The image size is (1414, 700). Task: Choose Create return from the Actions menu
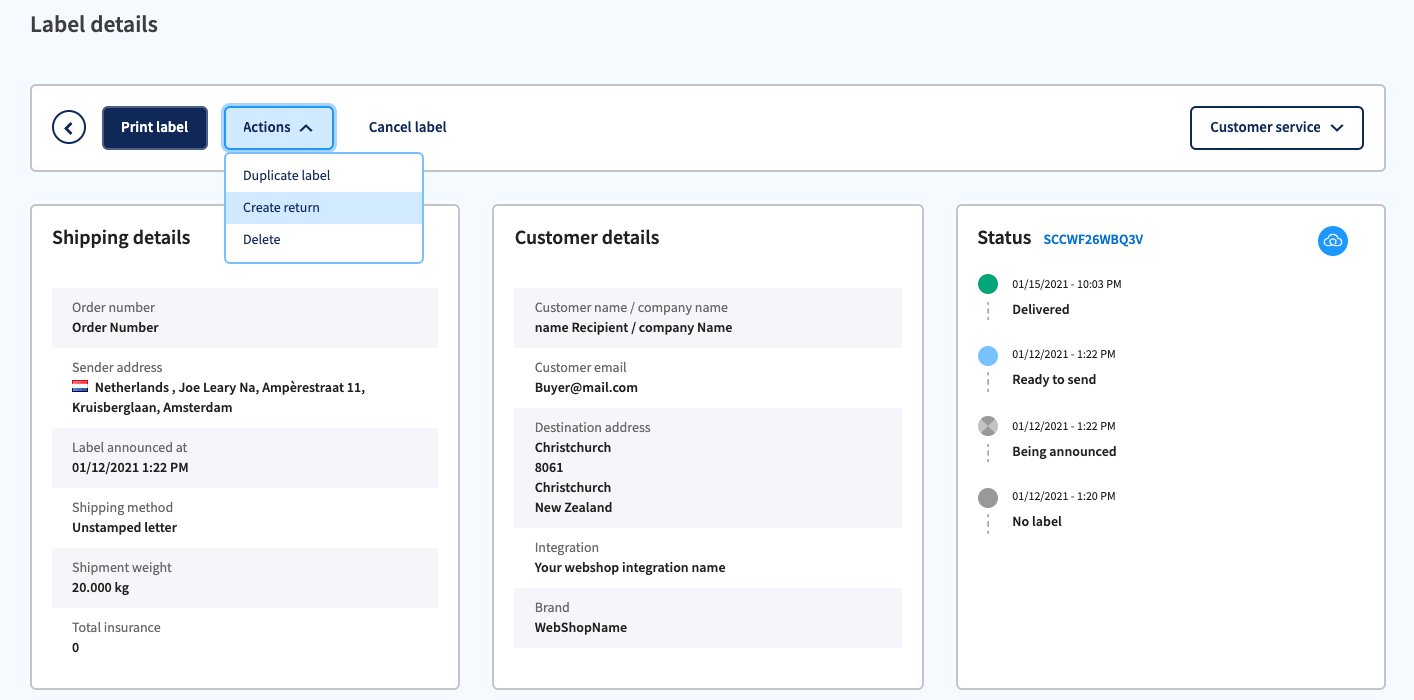(x=279, y=207)
